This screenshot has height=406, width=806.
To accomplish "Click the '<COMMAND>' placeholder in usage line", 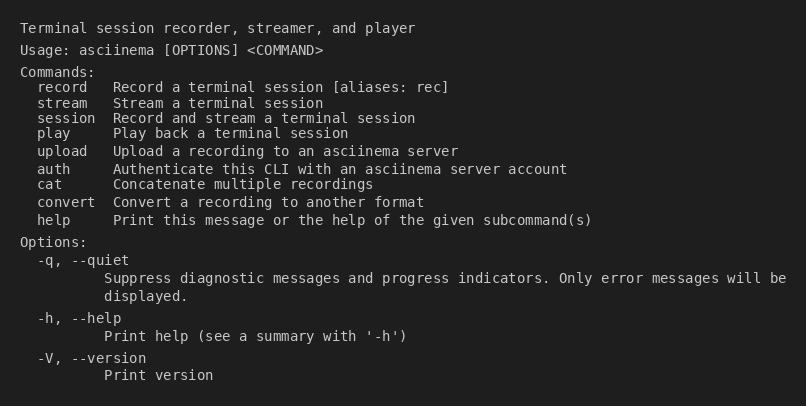I will click(285, 50).
